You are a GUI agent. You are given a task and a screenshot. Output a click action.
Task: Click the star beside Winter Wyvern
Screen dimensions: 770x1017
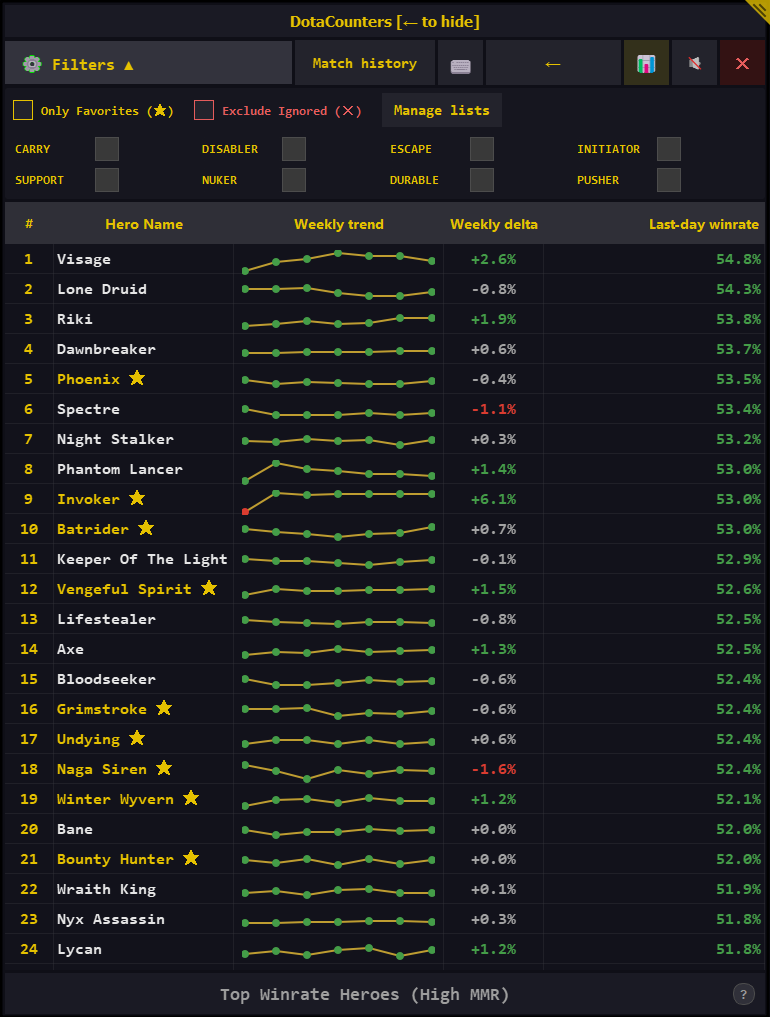point(191,799)
